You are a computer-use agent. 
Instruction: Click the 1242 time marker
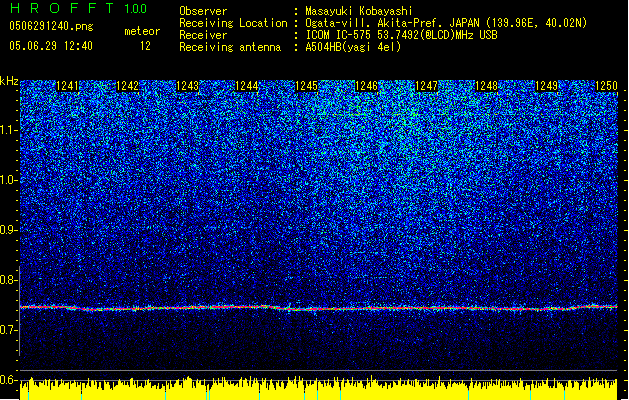pos(127,86)
